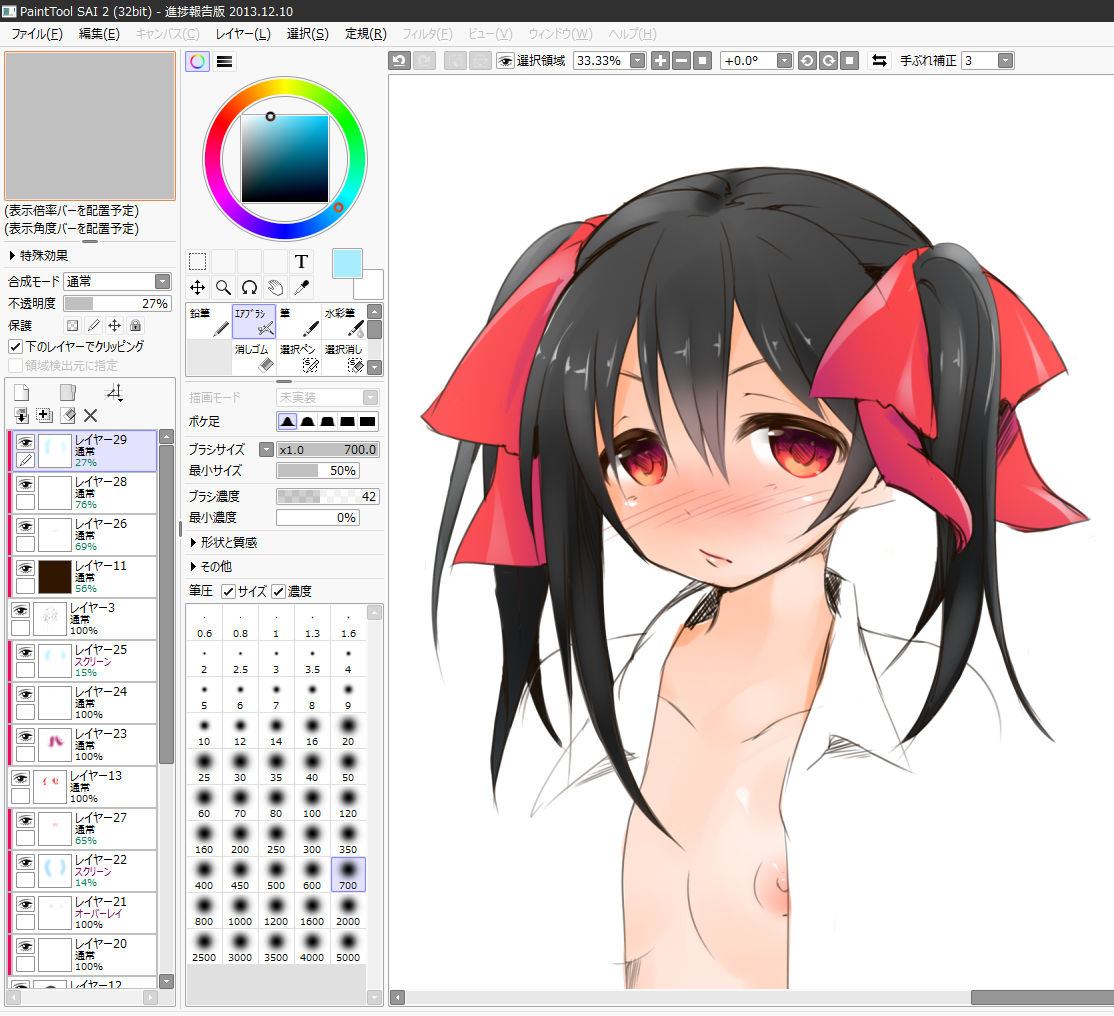Choose the 選択消し selection eraser

344,357
